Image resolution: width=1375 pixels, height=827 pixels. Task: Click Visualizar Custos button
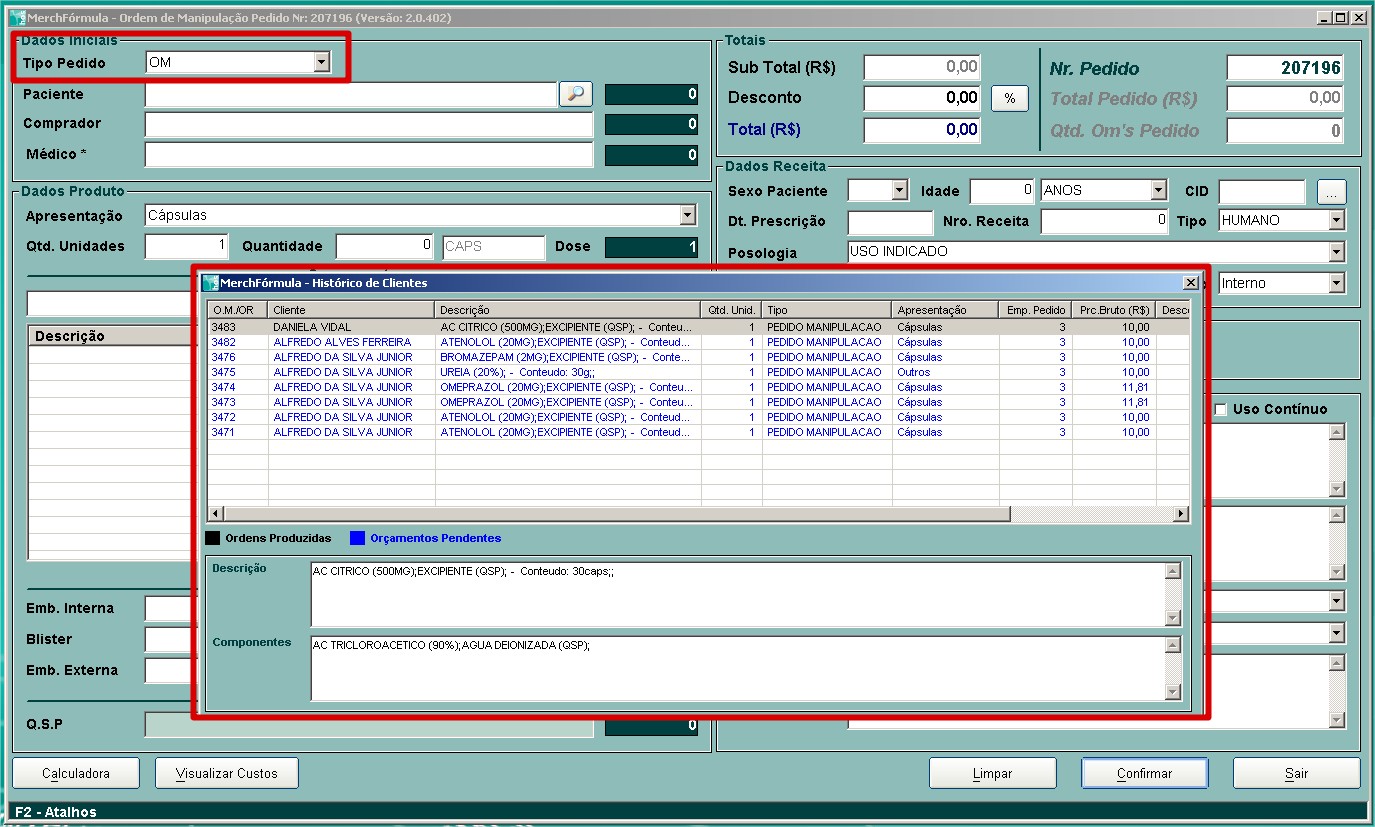[x=227, y=773]
